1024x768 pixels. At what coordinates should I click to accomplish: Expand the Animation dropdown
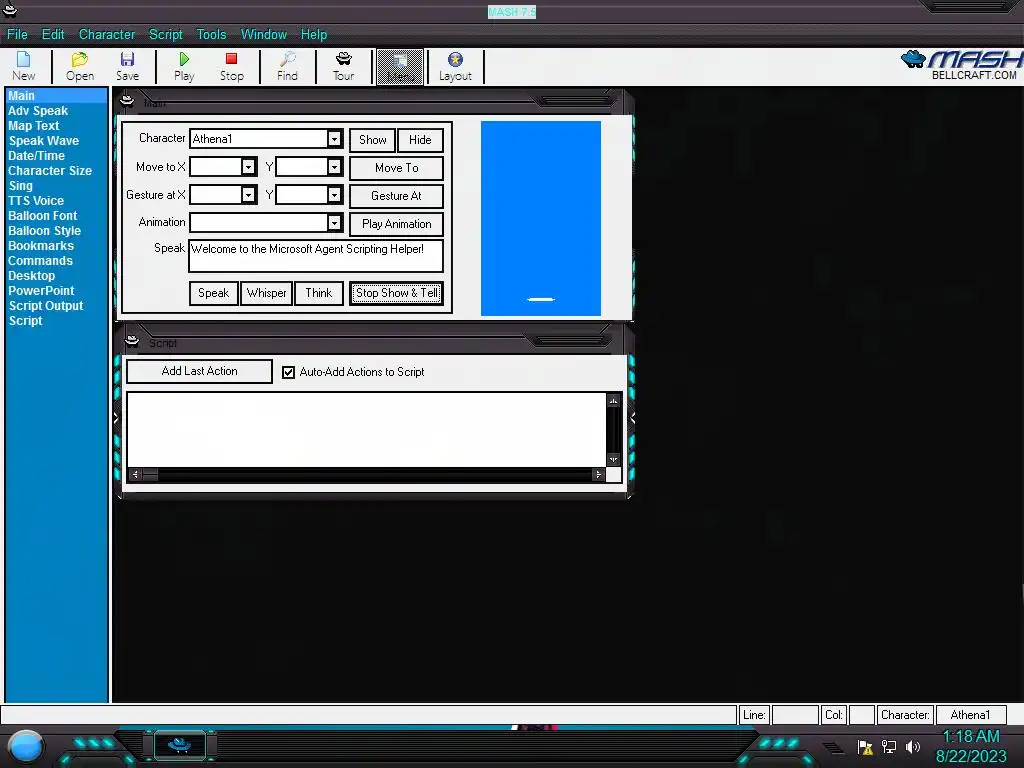tap(334, 223)
